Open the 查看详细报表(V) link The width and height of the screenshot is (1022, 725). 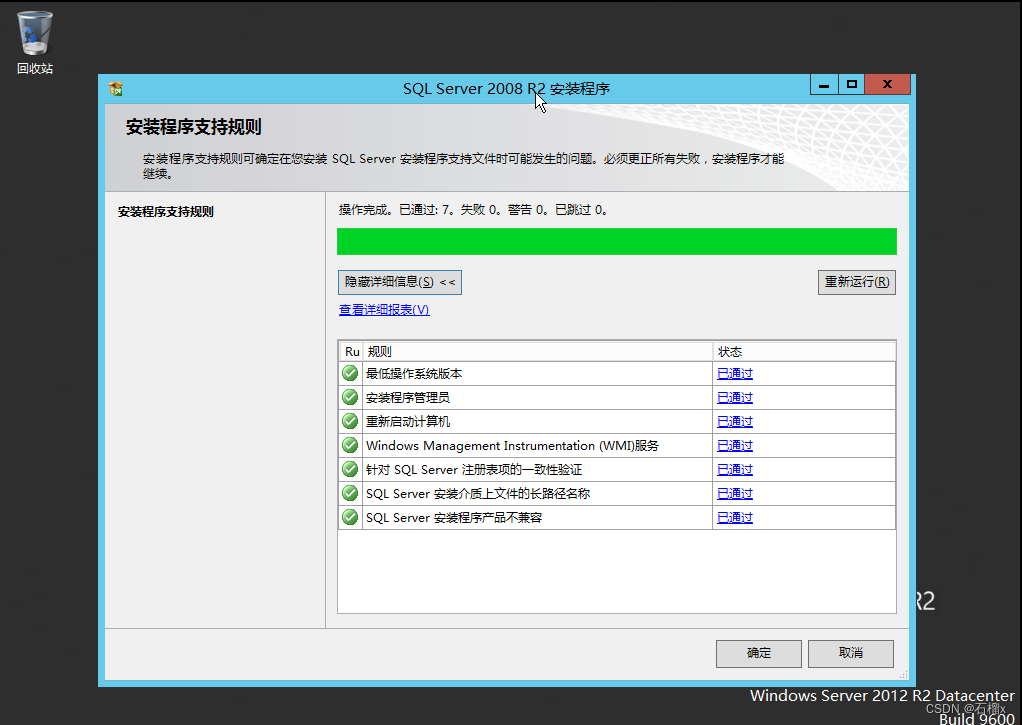384,310
